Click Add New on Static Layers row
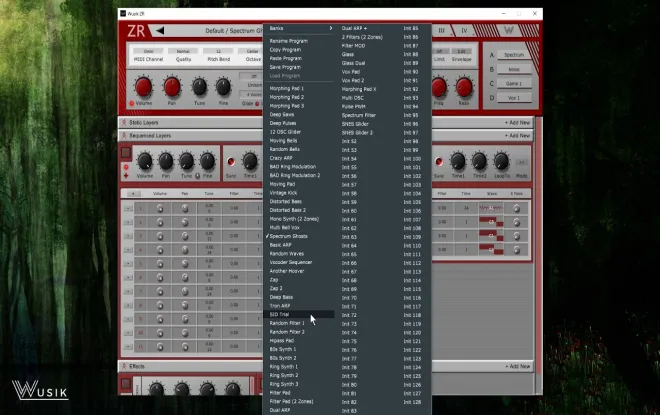 (x=517, y=122)
